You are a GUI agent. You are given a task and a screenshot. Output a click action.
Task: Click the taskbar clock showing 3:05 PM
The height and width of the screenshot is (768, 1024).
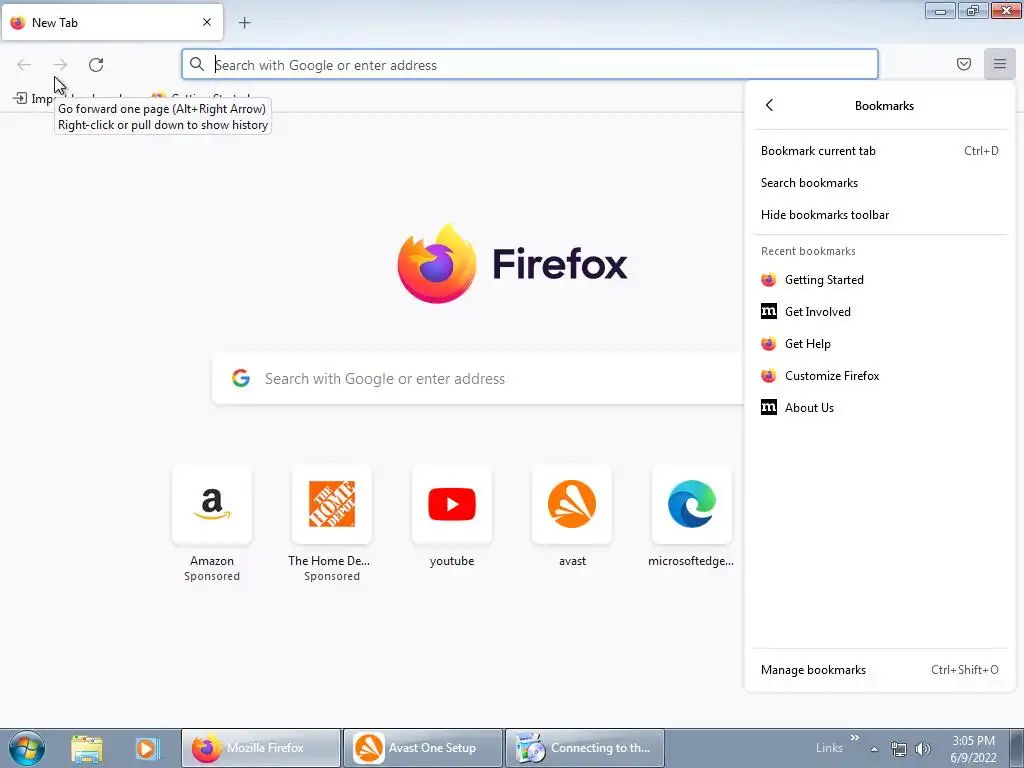(x=973, y=749)
